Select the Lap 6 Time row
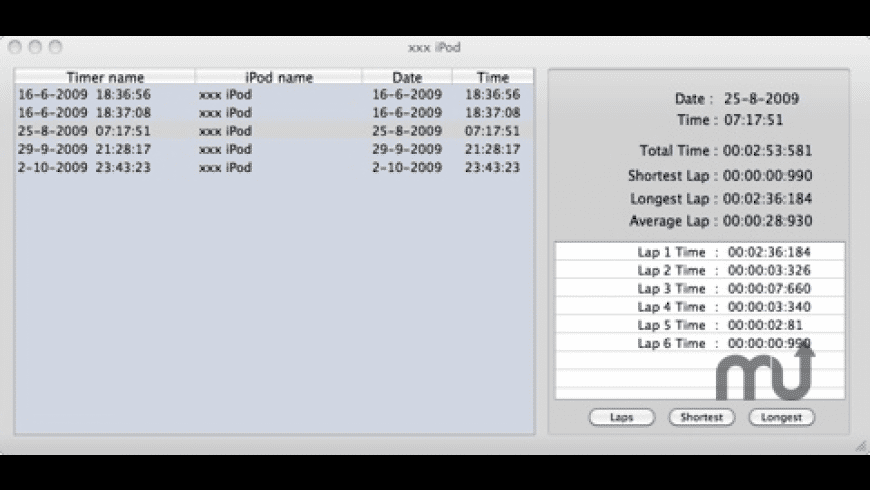Screen dimensions: 870x490 [700, 343]
